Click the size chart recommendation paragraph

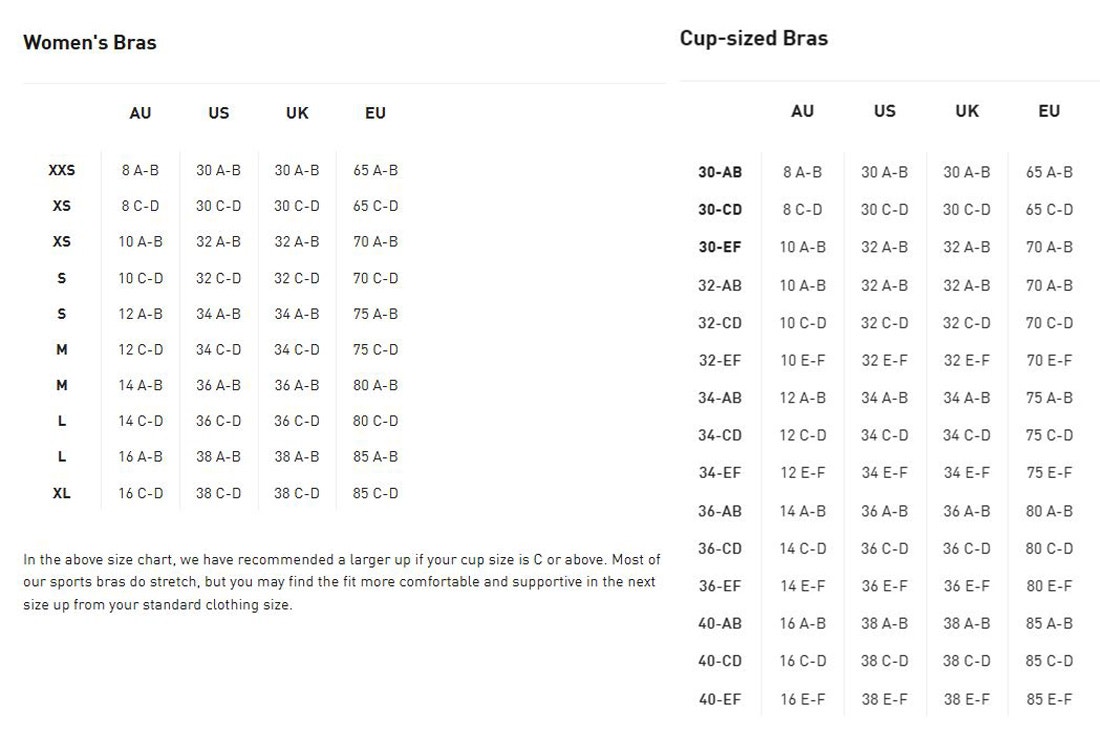[x=342, y=582]
